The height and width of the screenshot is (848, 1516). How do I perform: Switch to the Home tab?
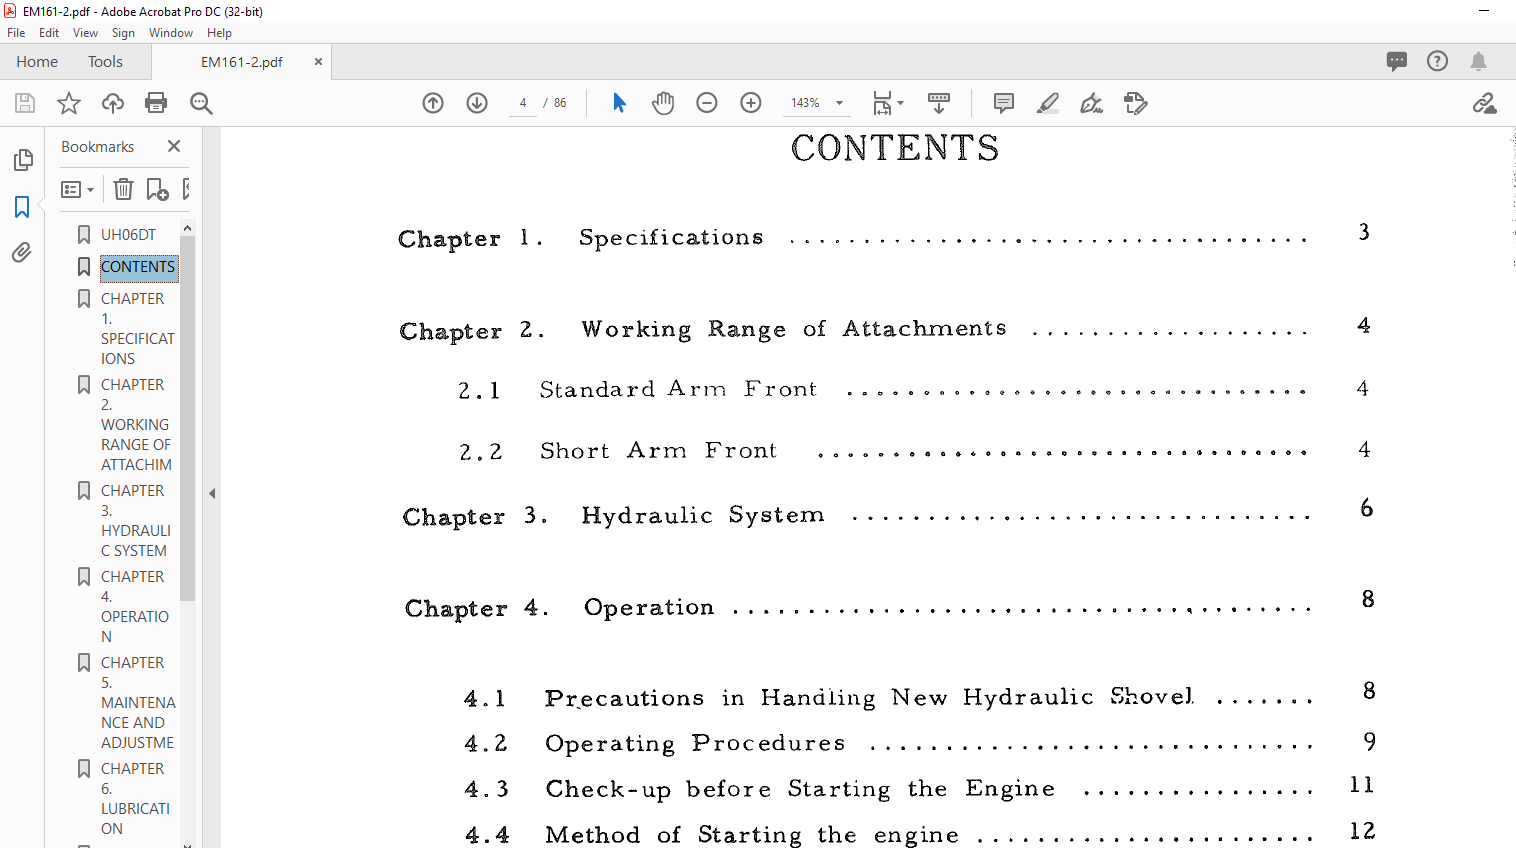(37, 61)
